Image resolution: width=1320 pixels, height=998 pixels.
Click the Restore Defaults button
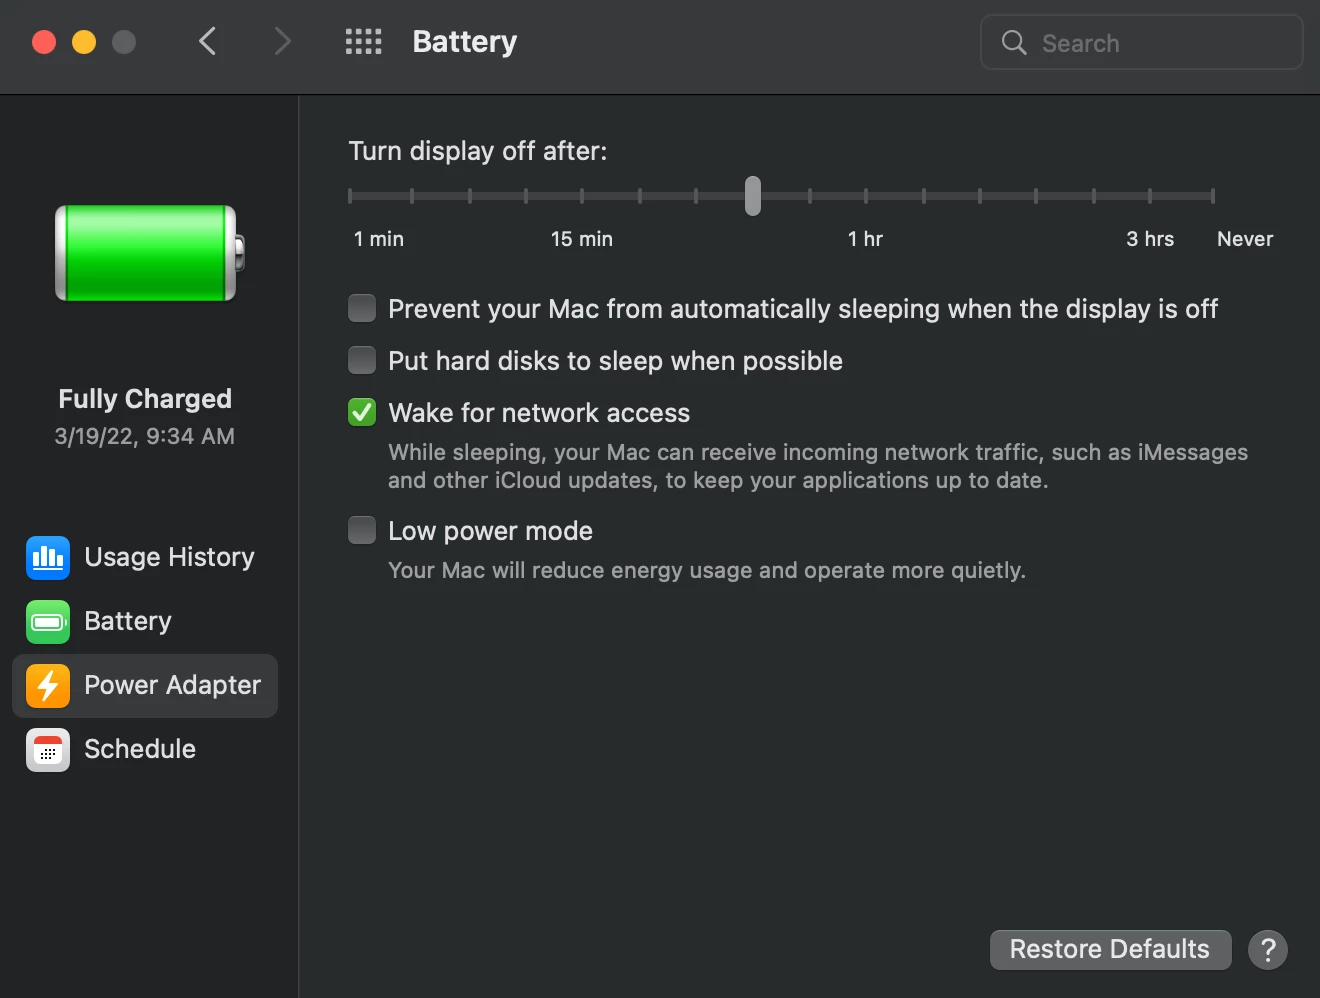click(1110, 950)
